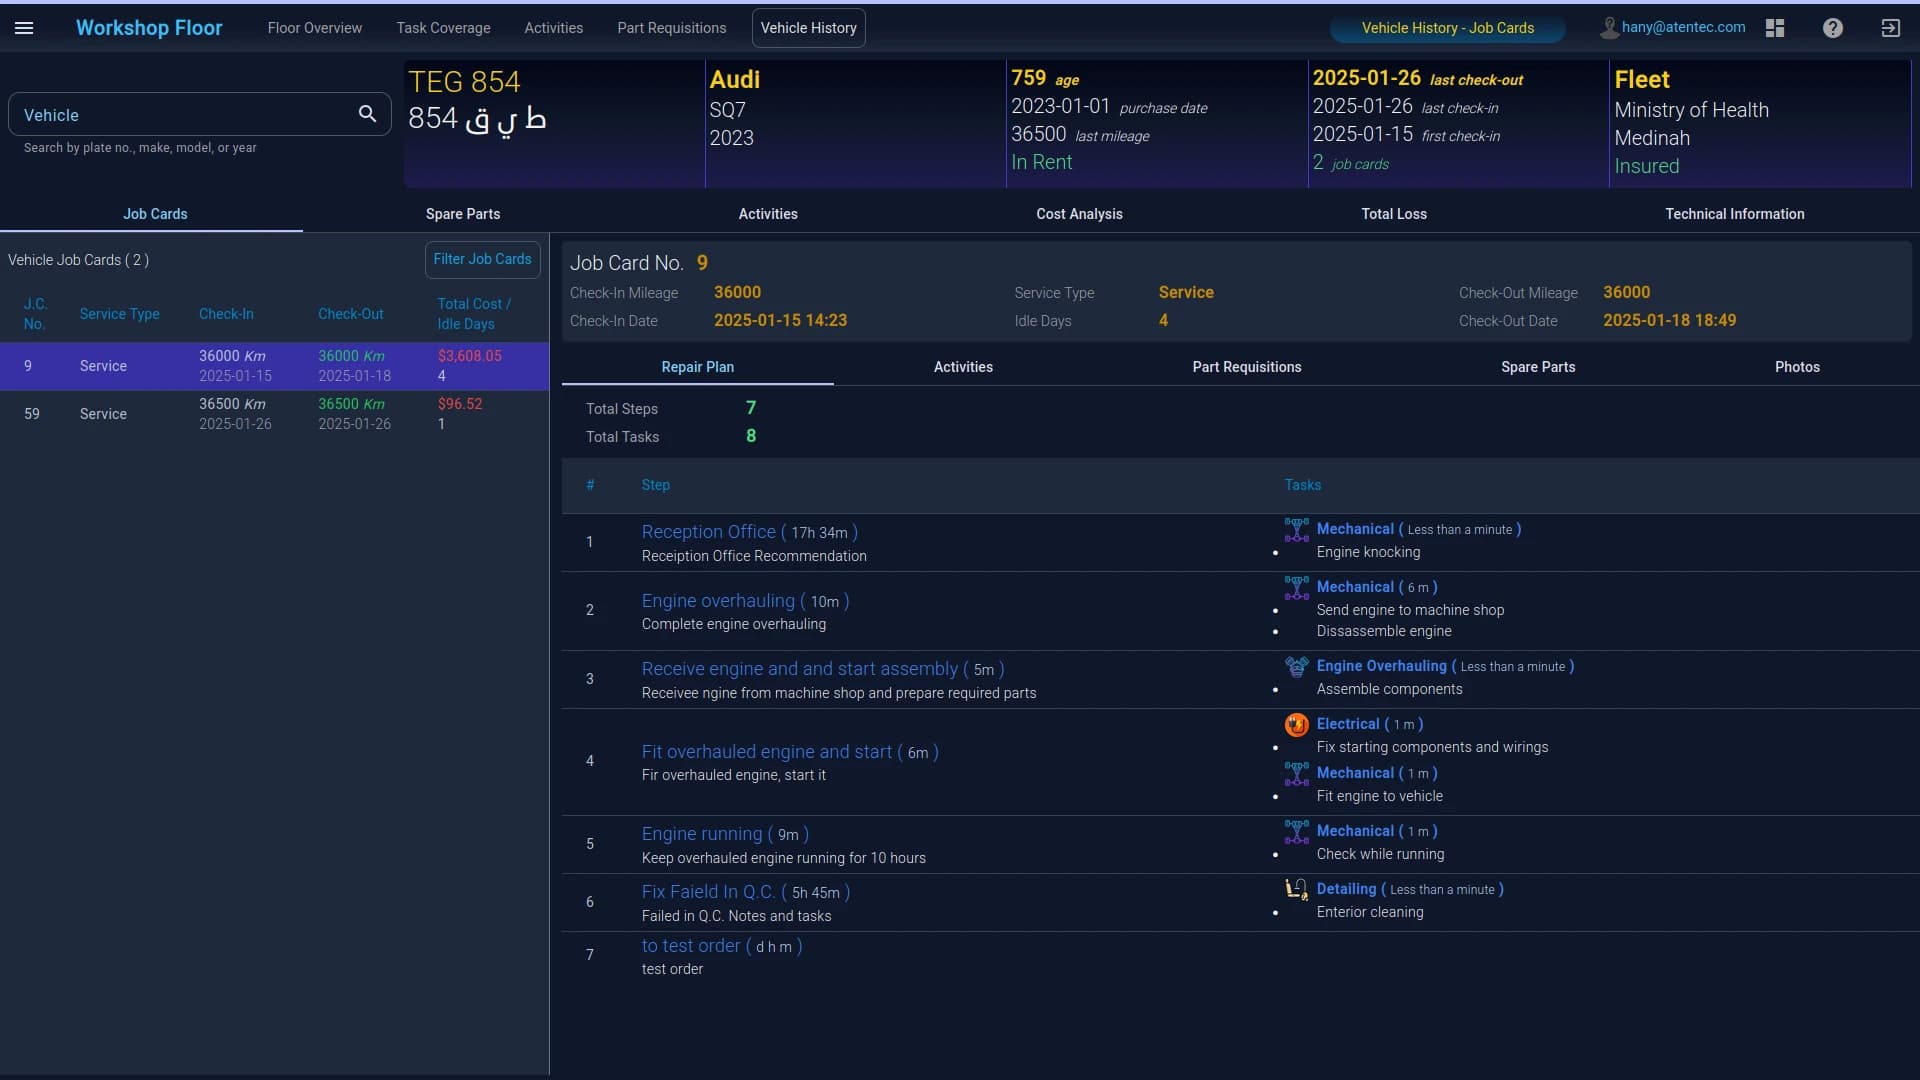Click the $96.52 total cost value
Viewport: 1920px width, 1080px height.
click(x=459, y=404)
